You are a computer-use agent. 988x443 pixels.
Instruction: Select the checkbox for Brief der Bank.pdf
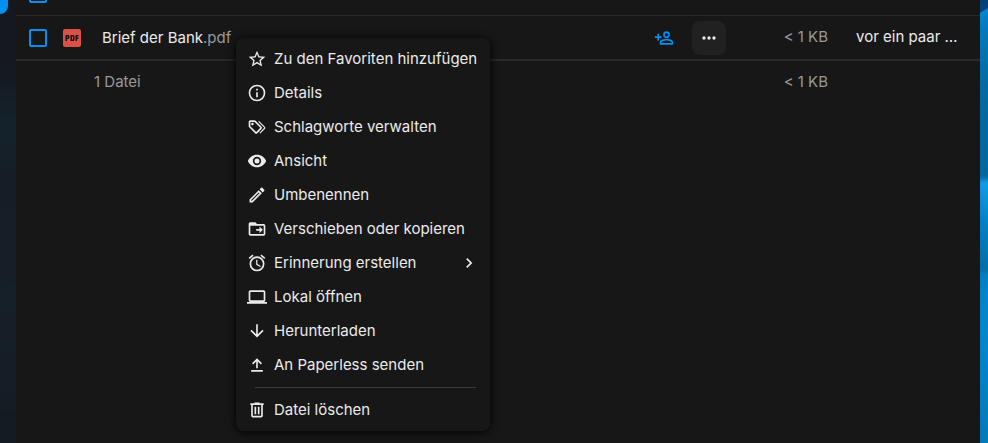[38, 38]
